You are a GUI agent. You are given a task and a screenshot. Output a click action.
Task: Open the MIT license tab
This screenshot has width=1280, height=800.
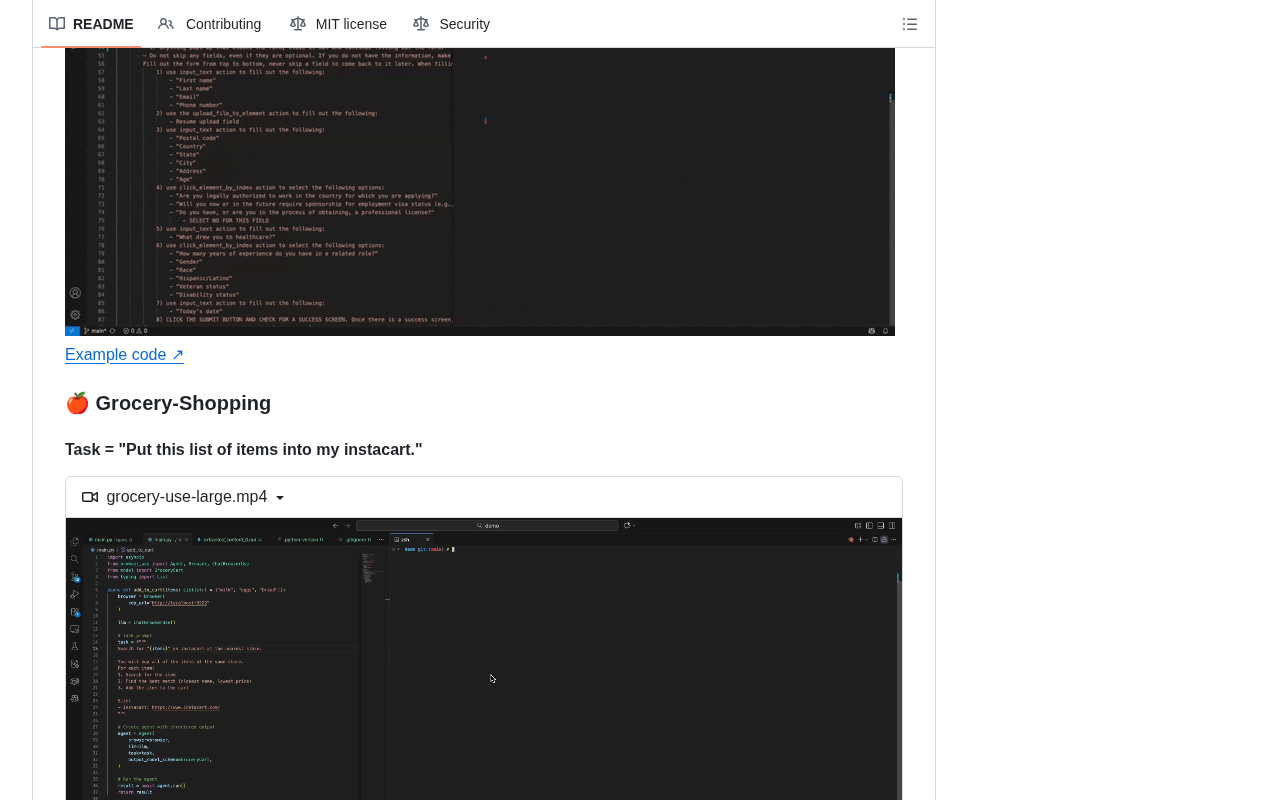tap(338, 24)
